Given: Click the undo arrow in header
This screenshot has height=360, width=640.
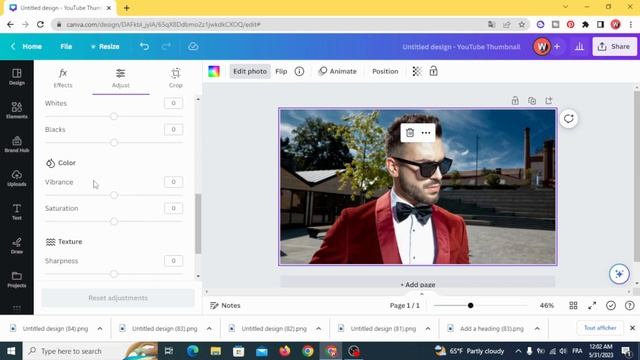Looking at the screenshot, I should [x=144, y=46].
